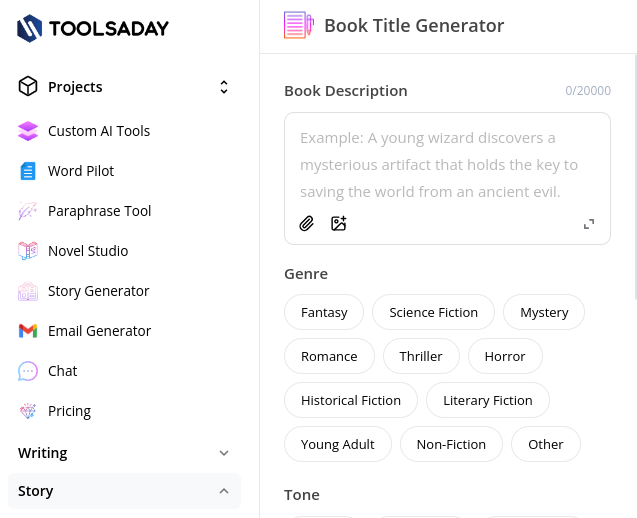Click the main panel vertical scrollbar
The width and height of the screenshot is (637, 518).
635,177
